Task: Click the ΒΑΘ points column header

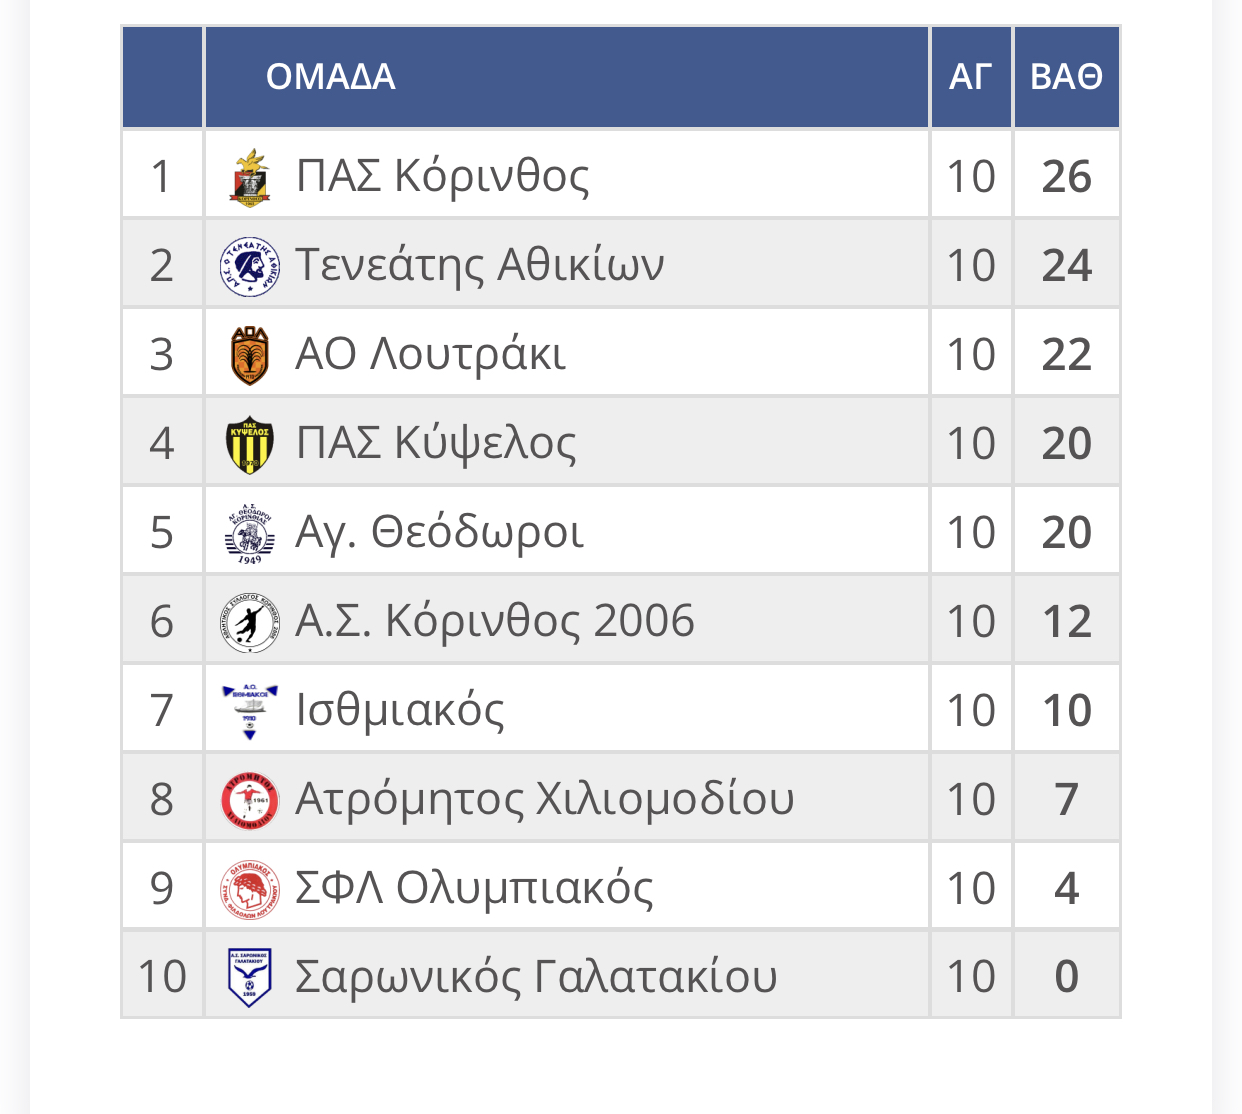Action: click(x=1066, y=77)
